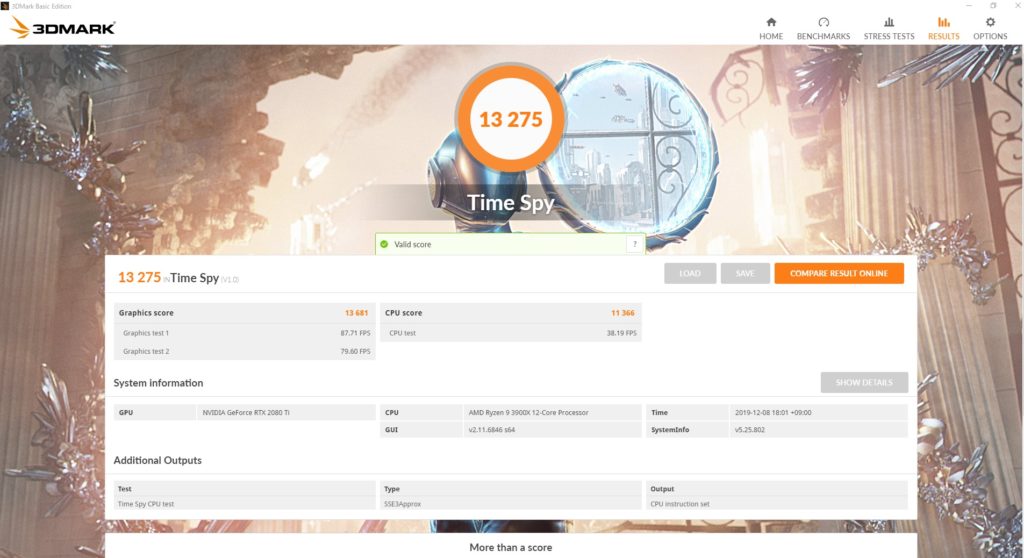1024x558 pixels.
Task: Click COMPARE RESULT ONLINE button
Action: tap(839, 274)
